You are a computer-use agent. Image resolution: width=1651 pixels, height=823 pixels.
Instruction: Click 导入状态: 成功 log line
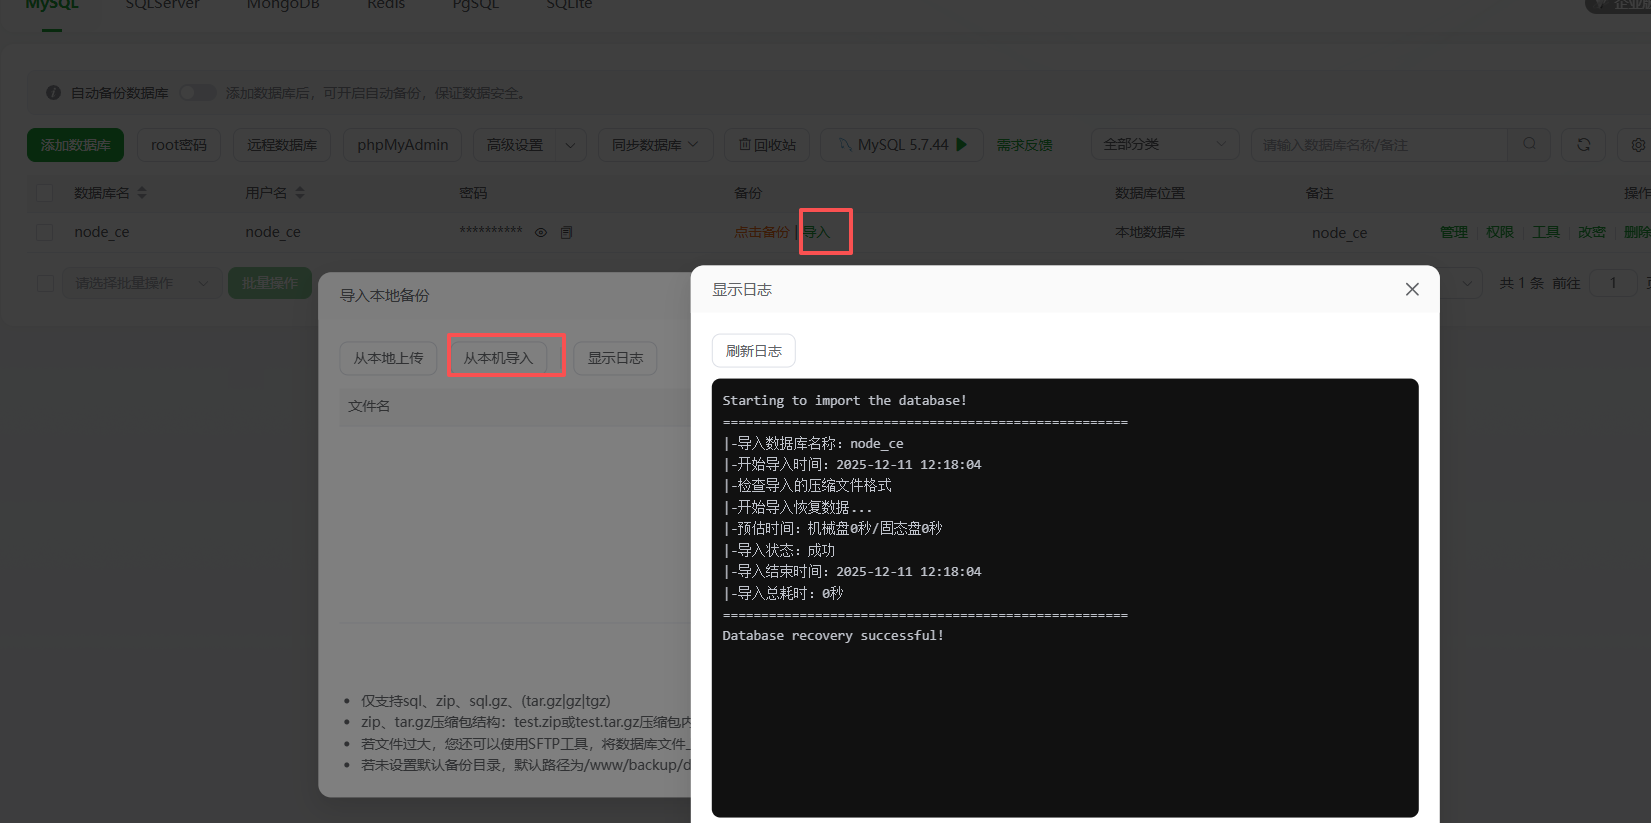[779, 550]
